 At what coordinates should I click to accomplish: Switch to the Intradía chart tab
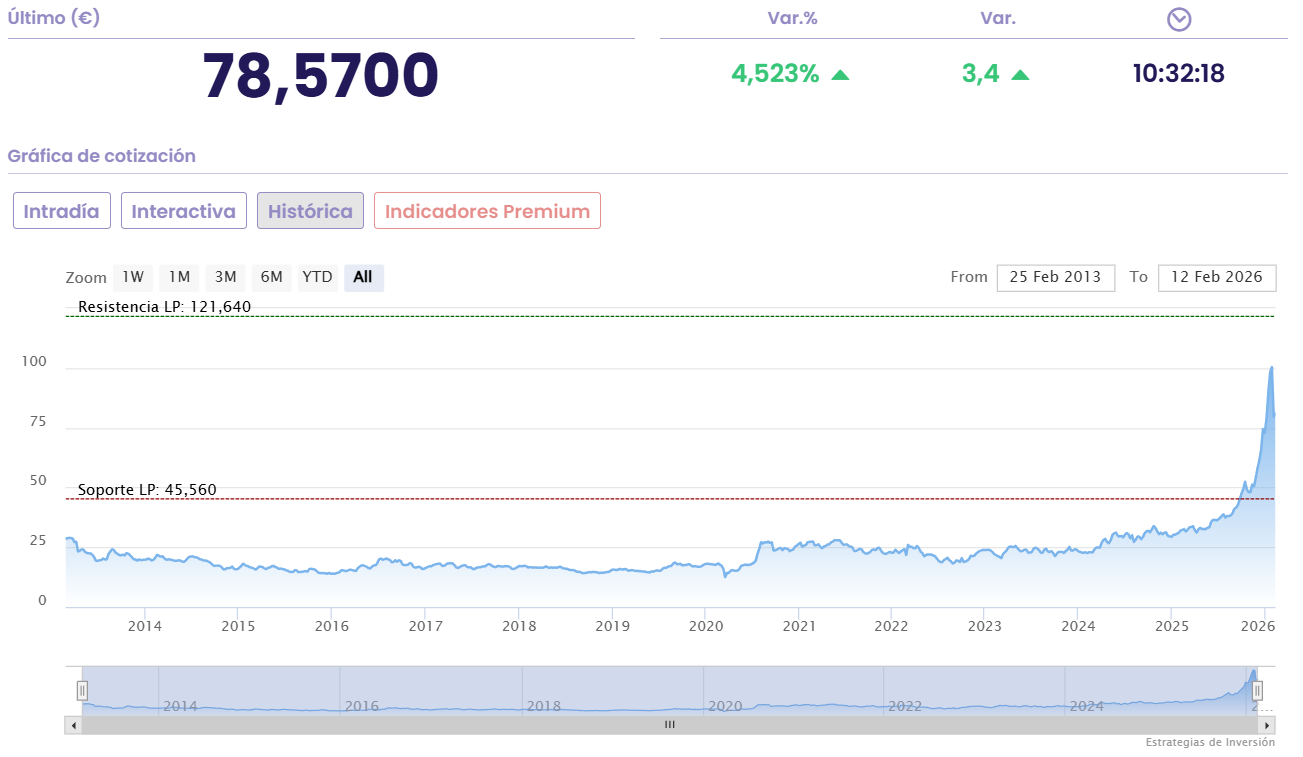pos(62,211)
